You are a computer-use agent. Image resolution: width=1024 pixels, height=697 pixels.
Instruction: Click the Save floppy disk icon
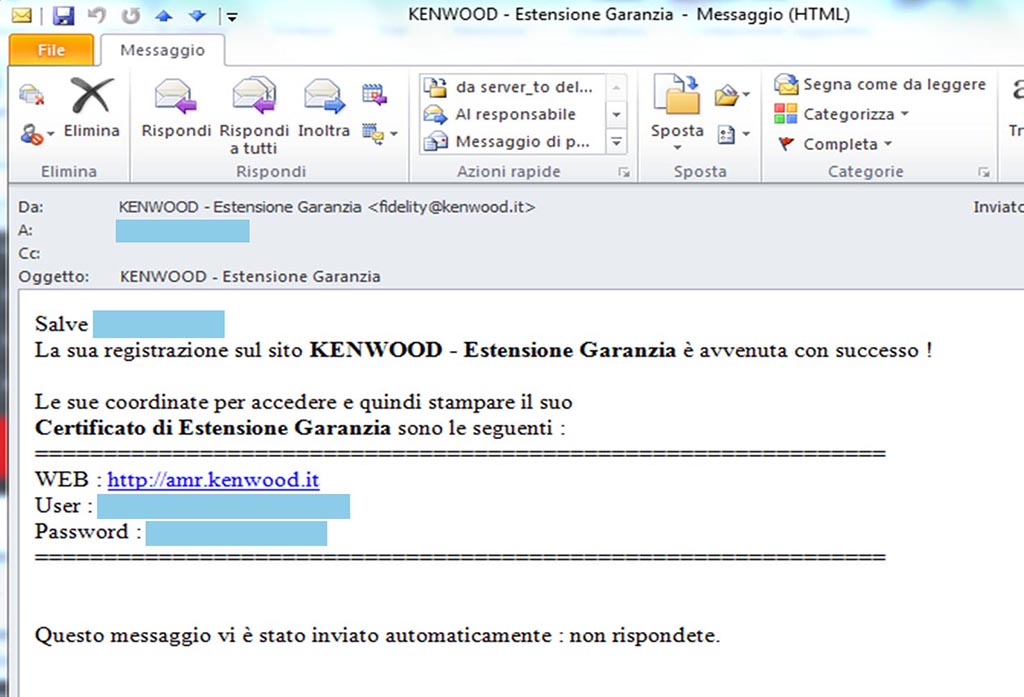[x=64, y=15]
